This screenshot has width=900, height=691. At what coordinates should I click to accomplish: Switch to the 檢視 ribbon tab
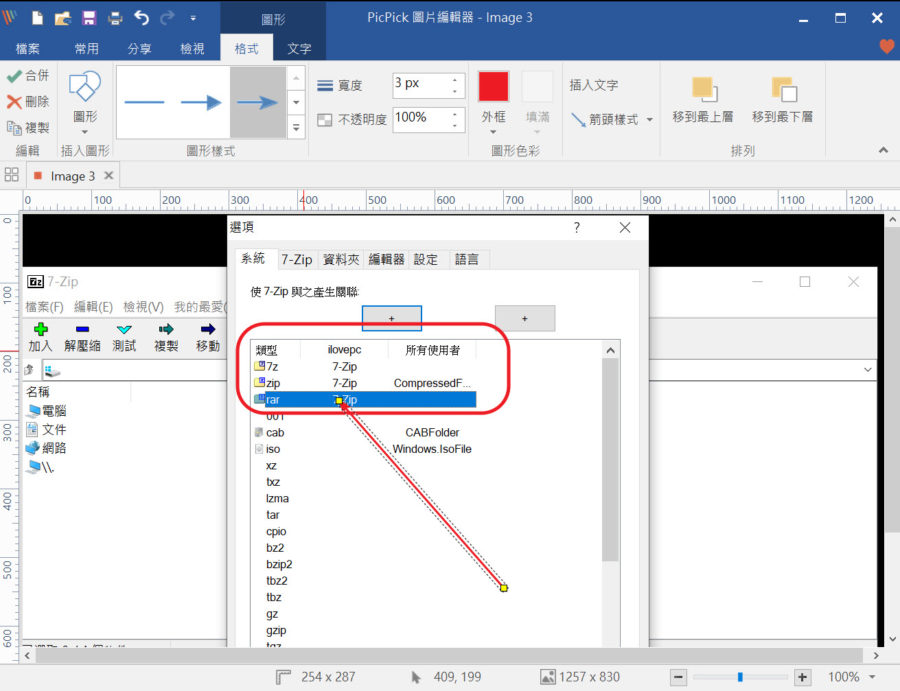point(192,49)
